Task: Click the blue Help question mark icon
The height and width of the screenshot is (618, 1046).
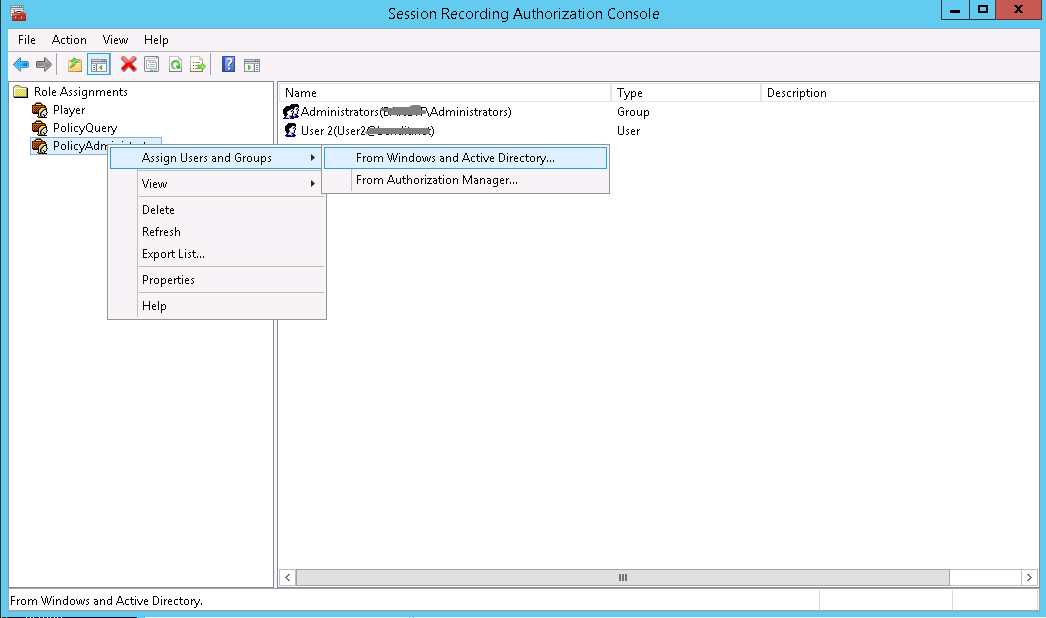Action: [228, 65]
